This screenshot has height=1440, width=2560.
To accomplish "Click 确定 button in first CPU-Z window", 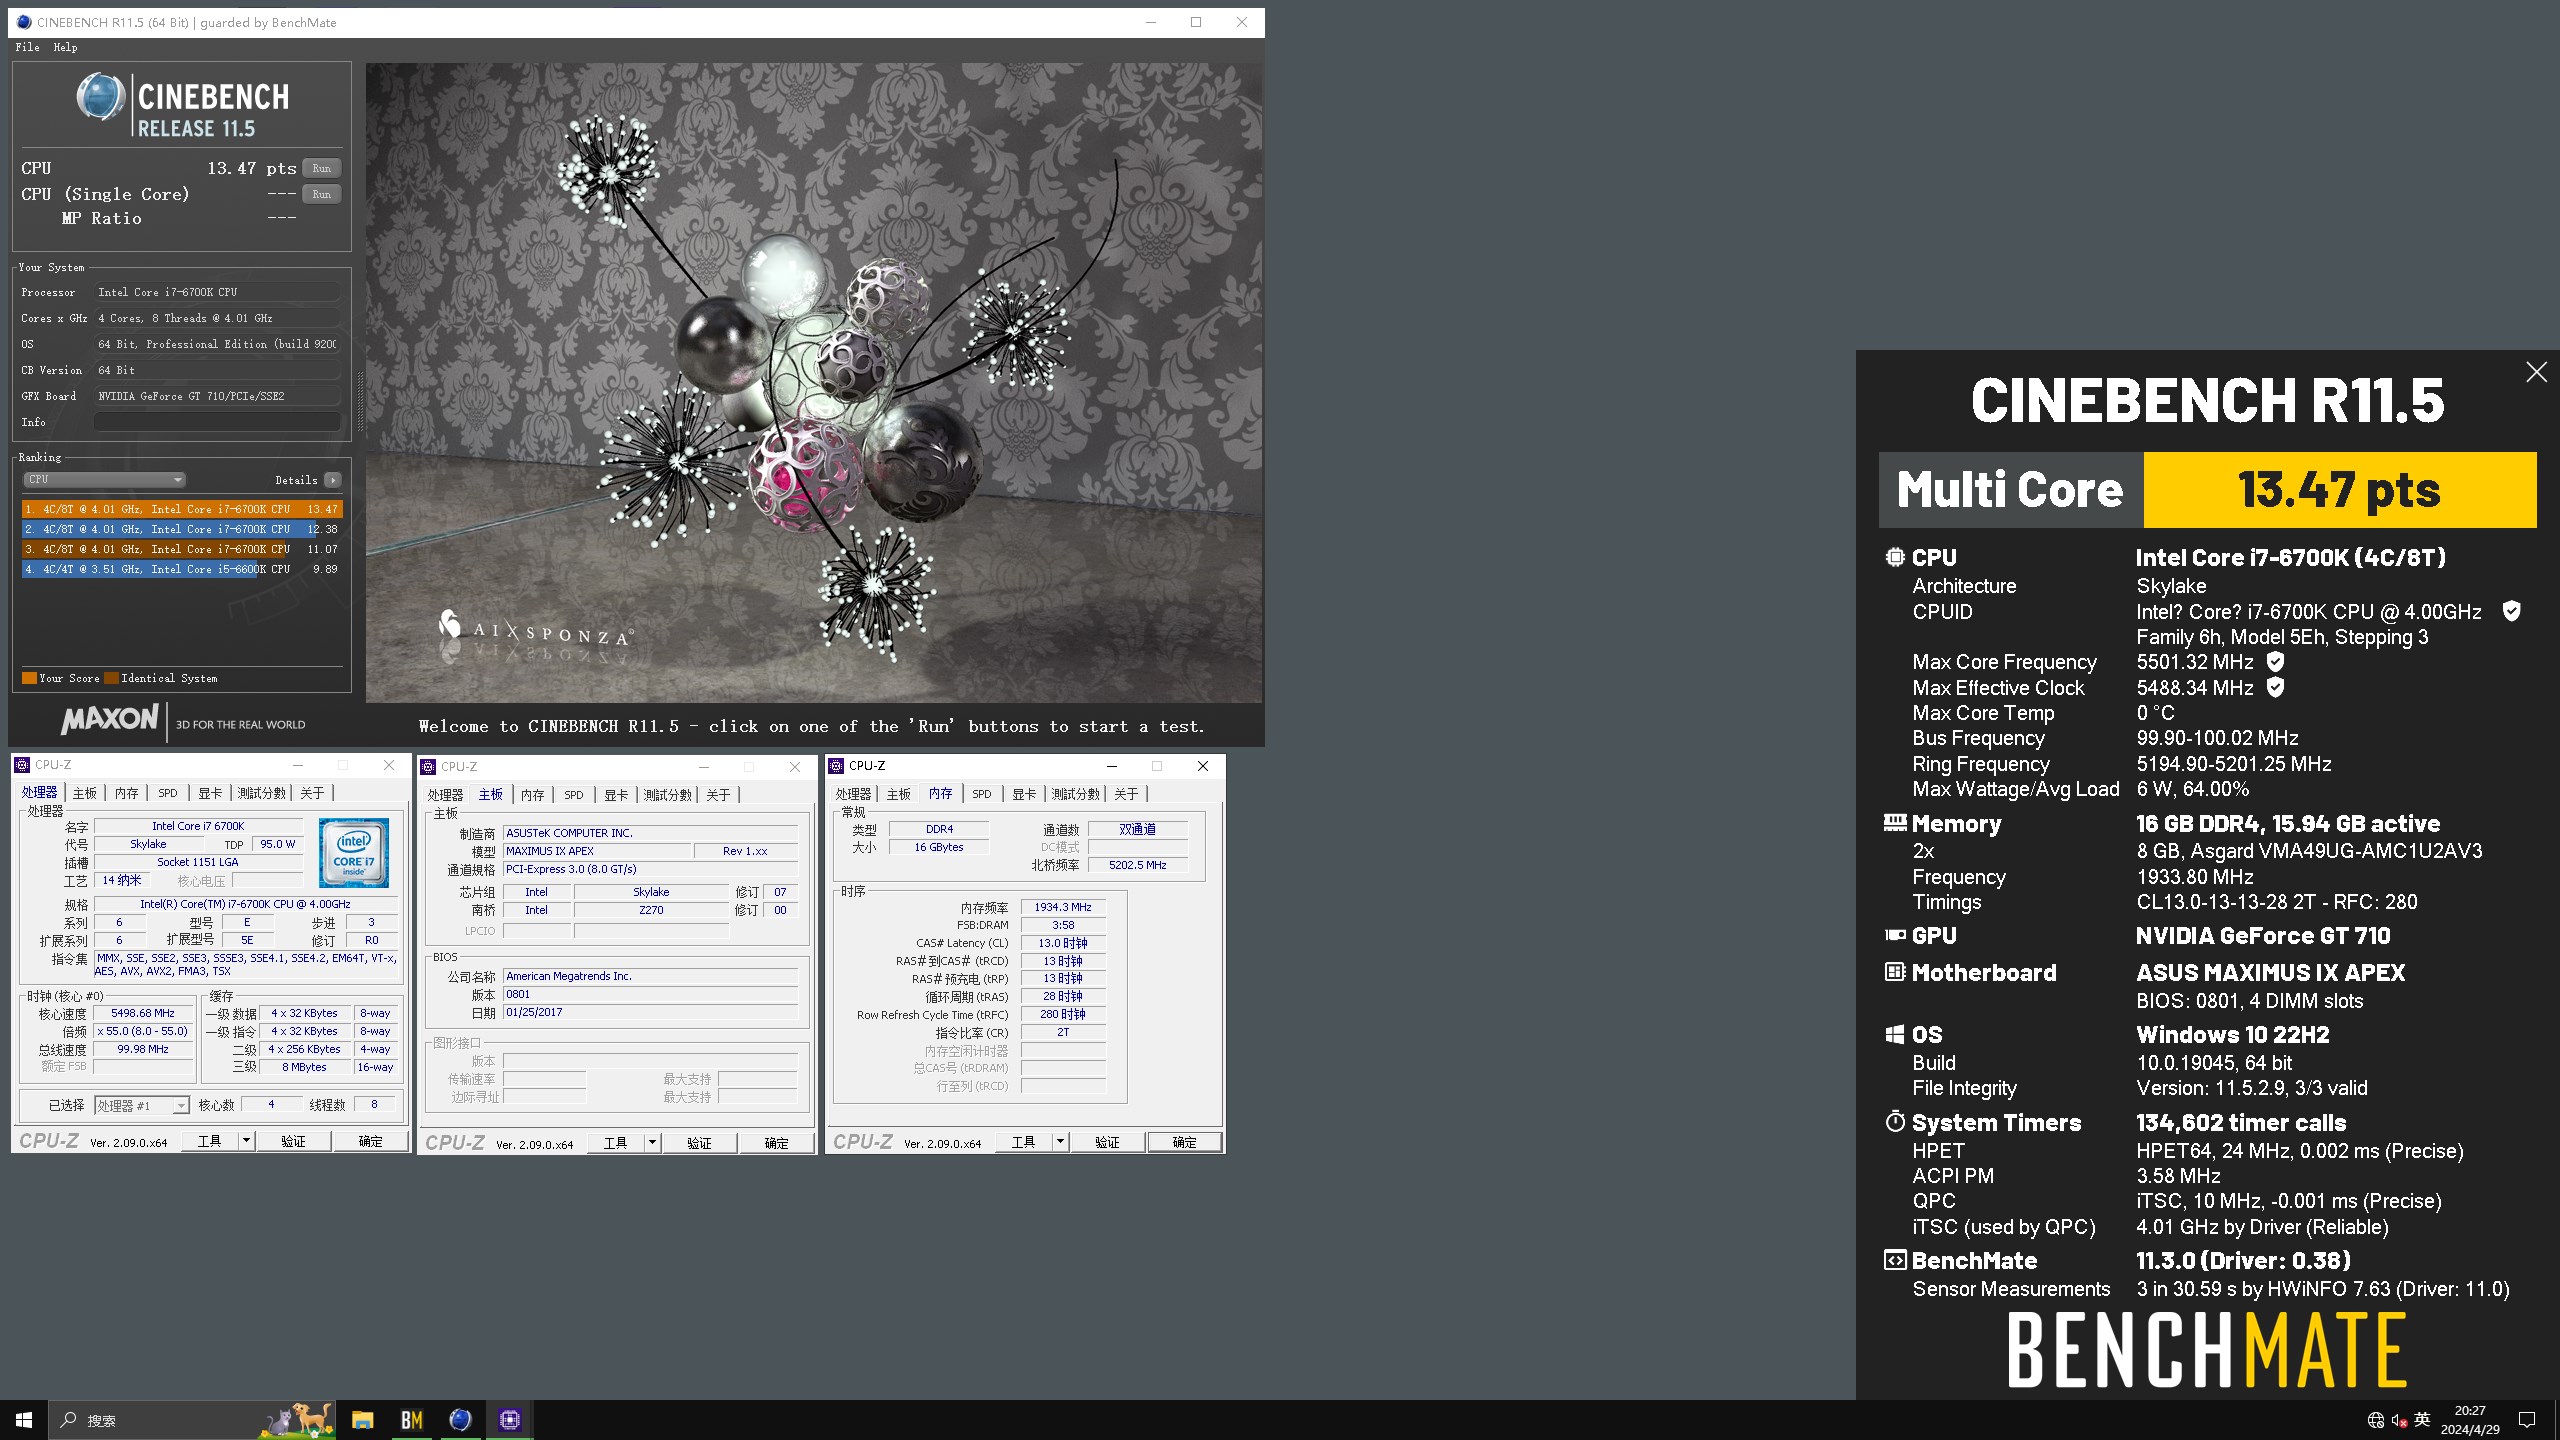I will [371, 1141].
